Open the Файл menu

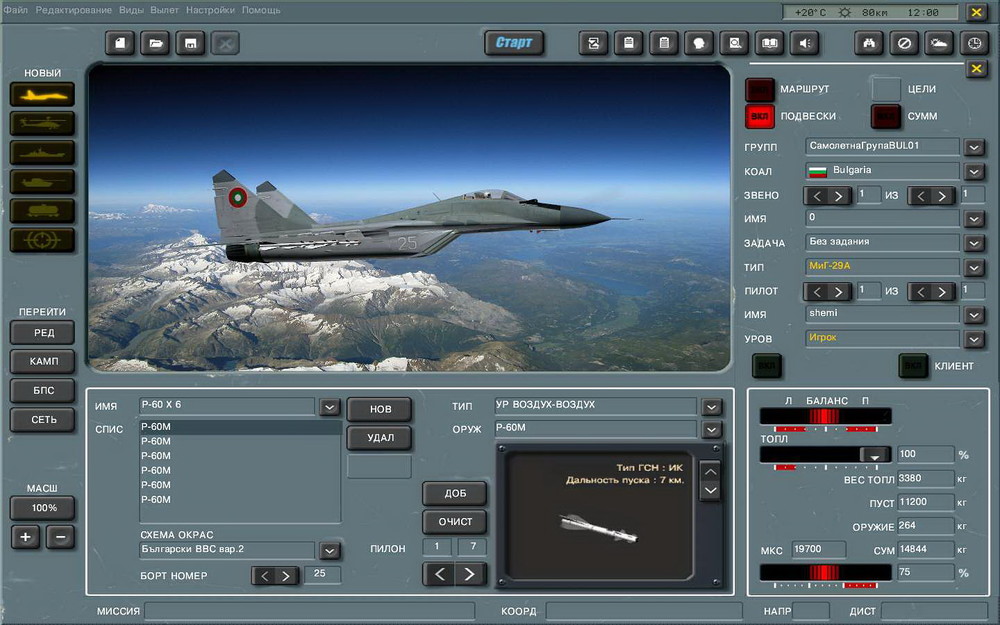[15, 10]
